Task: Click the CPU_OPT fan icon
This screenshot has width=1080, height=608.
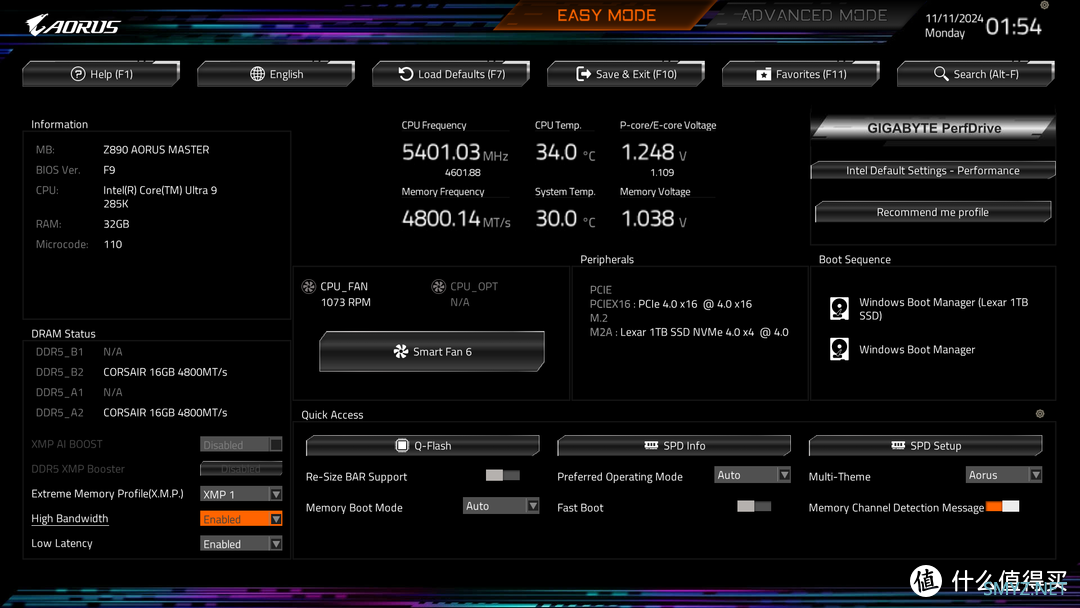Action: pyautogui.click(x=438, y=286)
